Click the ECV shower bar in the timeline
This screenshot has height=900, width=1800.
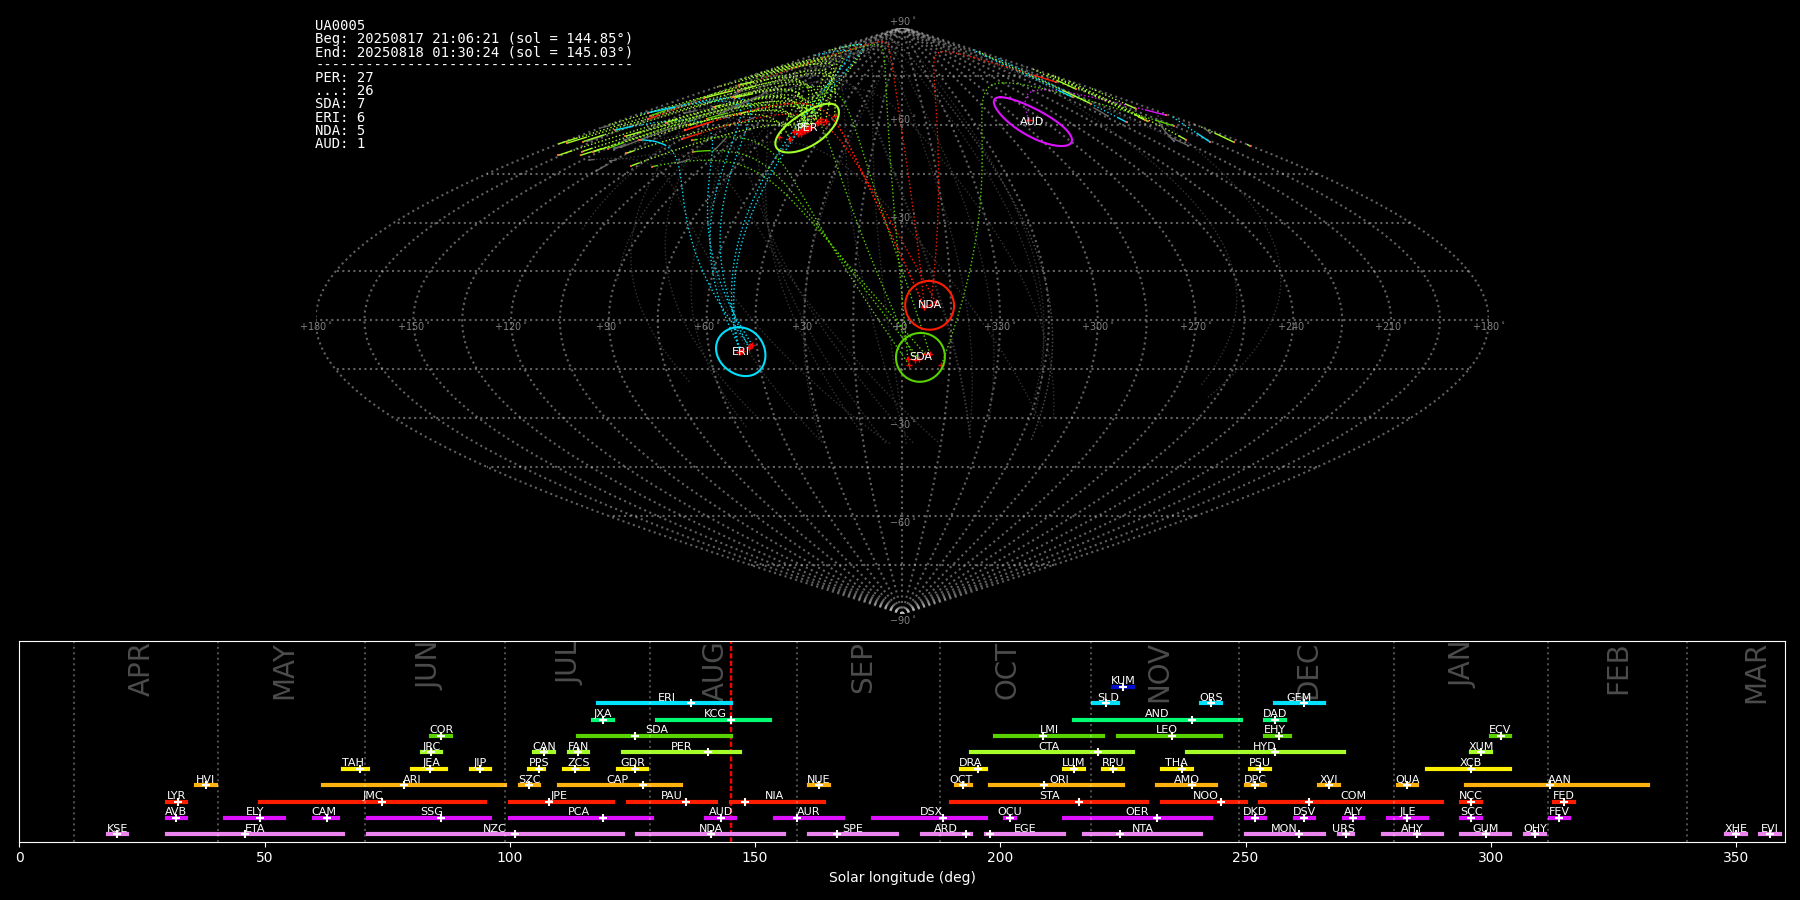coord(1500,736)
